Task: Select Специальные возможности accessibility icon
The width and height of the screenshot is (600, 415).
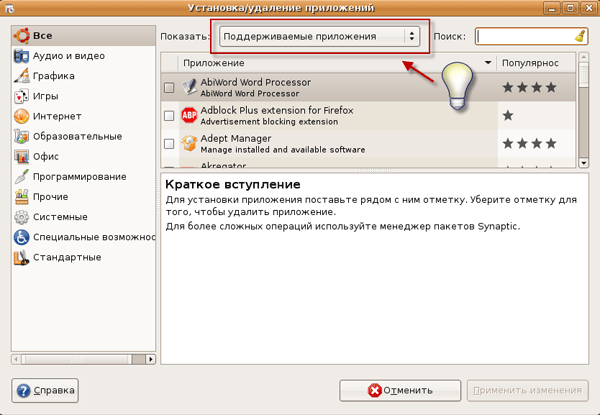Action: tap(22, 237)
